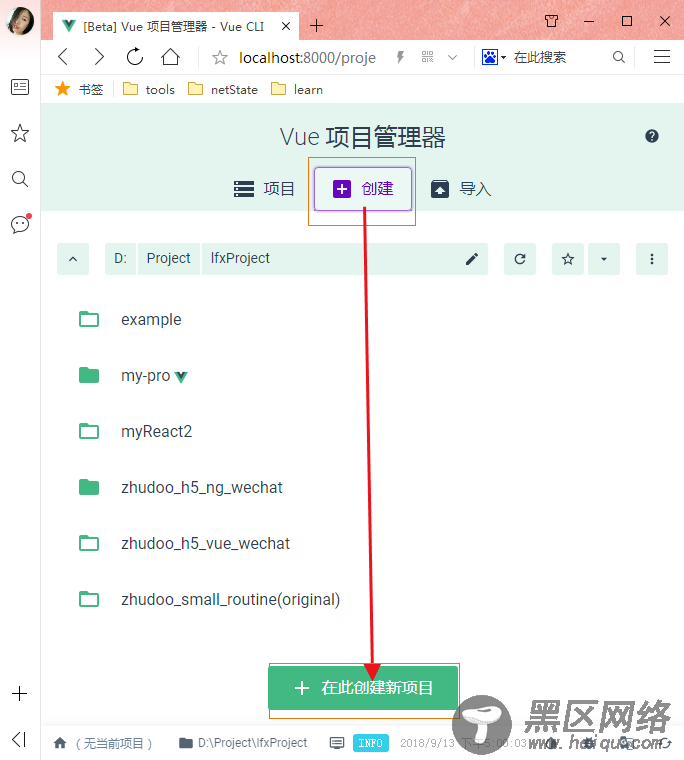Viewport: 684px width, 760px height.
Task: Open a new browser tab with plus
Action: [x=316, y=25]
